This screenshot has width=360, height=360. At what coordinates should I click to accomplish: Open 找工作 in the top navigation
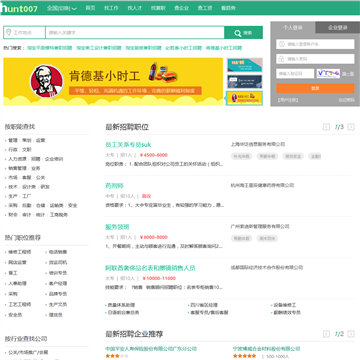click(111, 8)
